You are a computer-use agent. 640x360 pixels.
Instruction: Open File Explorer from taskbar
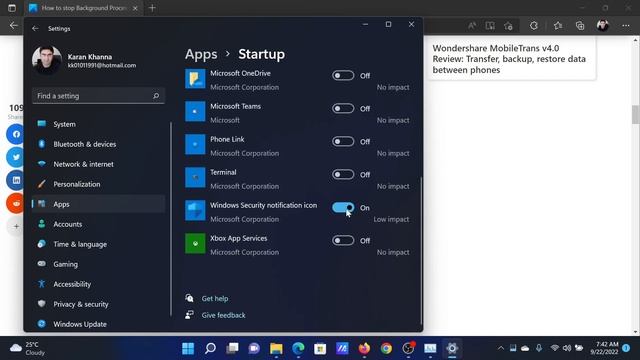276,348
